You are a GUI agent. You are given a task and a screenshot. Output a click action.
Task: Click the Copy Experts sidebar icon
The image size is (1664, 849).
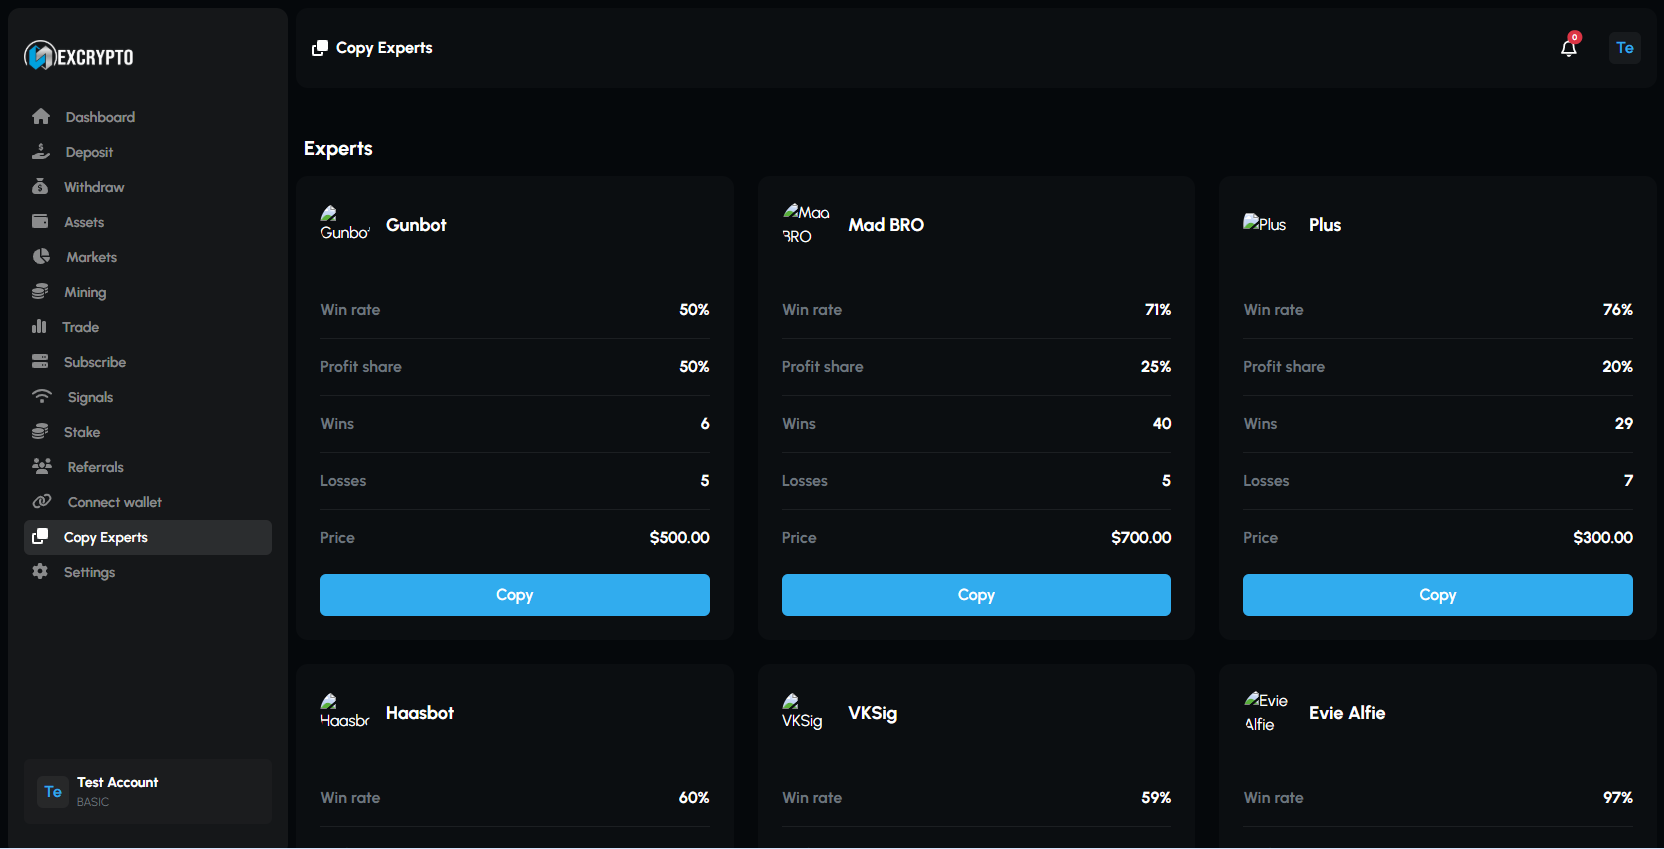40,537
